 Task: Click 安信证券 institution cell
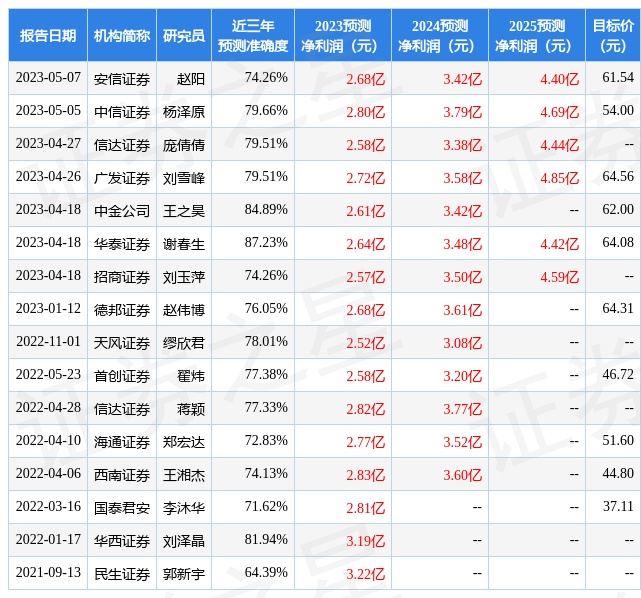tap(122, 78)
